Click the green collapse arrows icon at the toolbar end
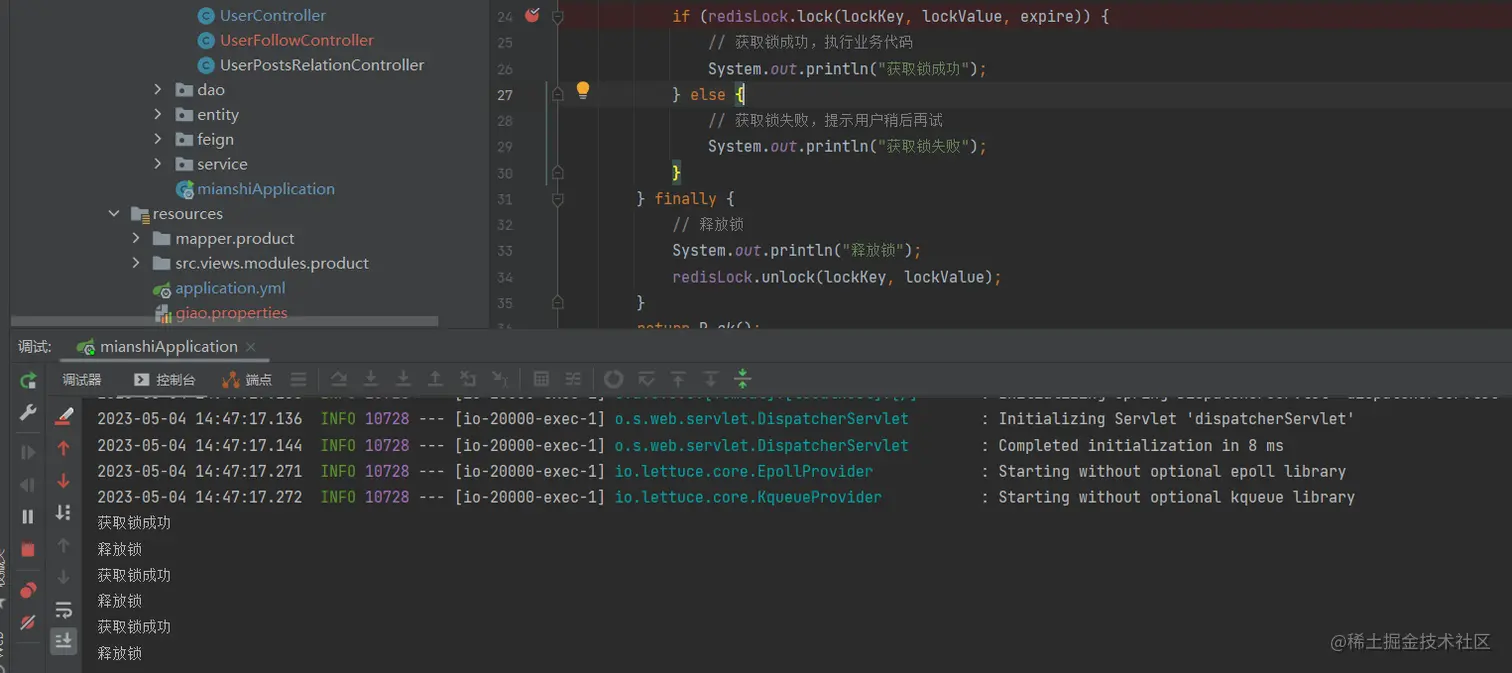Viewport: 1512px width, 673px height. (742, 379)
